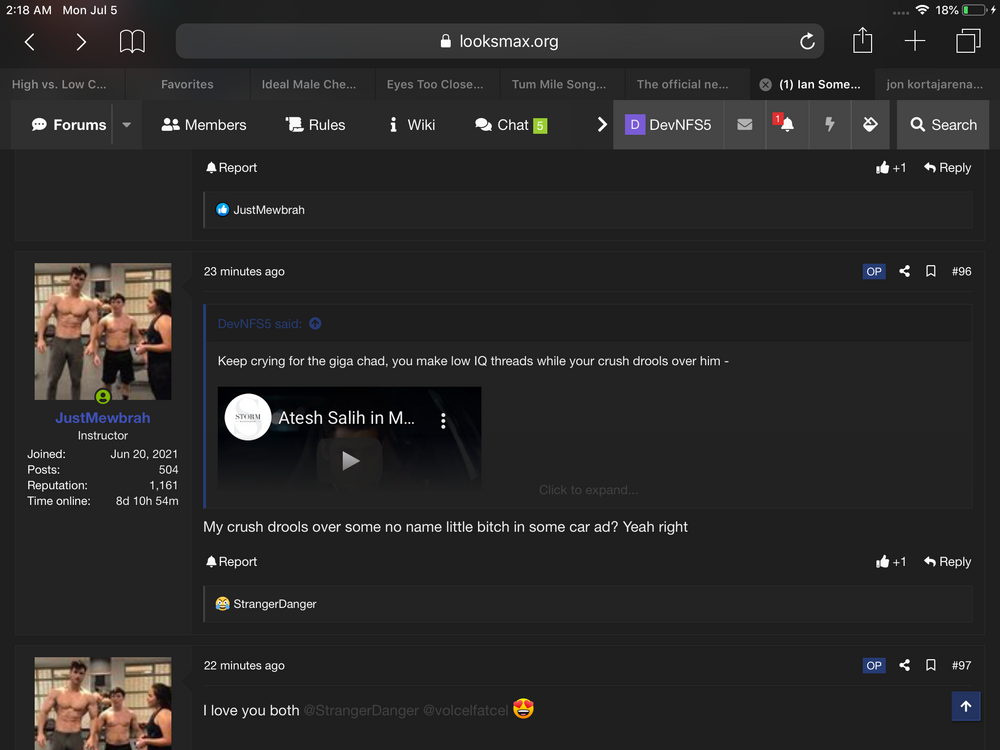The width and height of the screenshot is (1000, 750).
Task: Play the Atesh Salih embedded video
Action: [x=350, y=461]
